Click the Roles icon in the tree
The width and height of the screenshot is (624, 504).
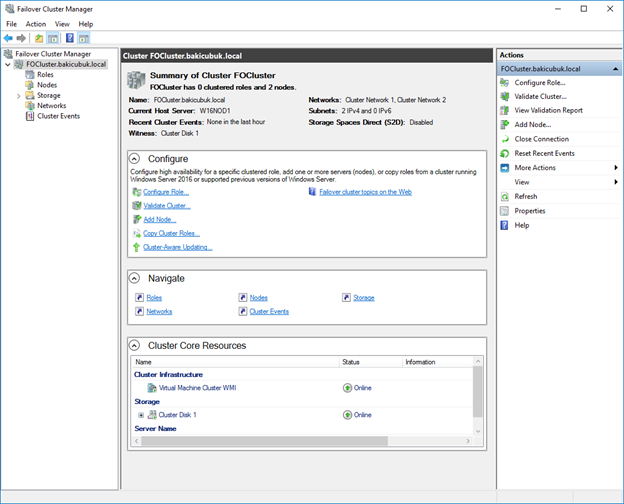(x=30, y=74)
